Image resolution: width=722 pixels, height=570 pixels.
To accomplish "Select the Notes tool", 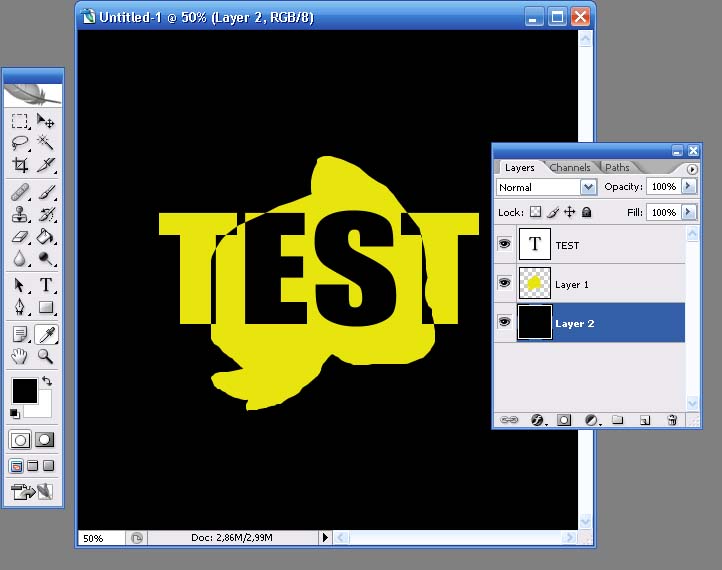I will point(20,334).
